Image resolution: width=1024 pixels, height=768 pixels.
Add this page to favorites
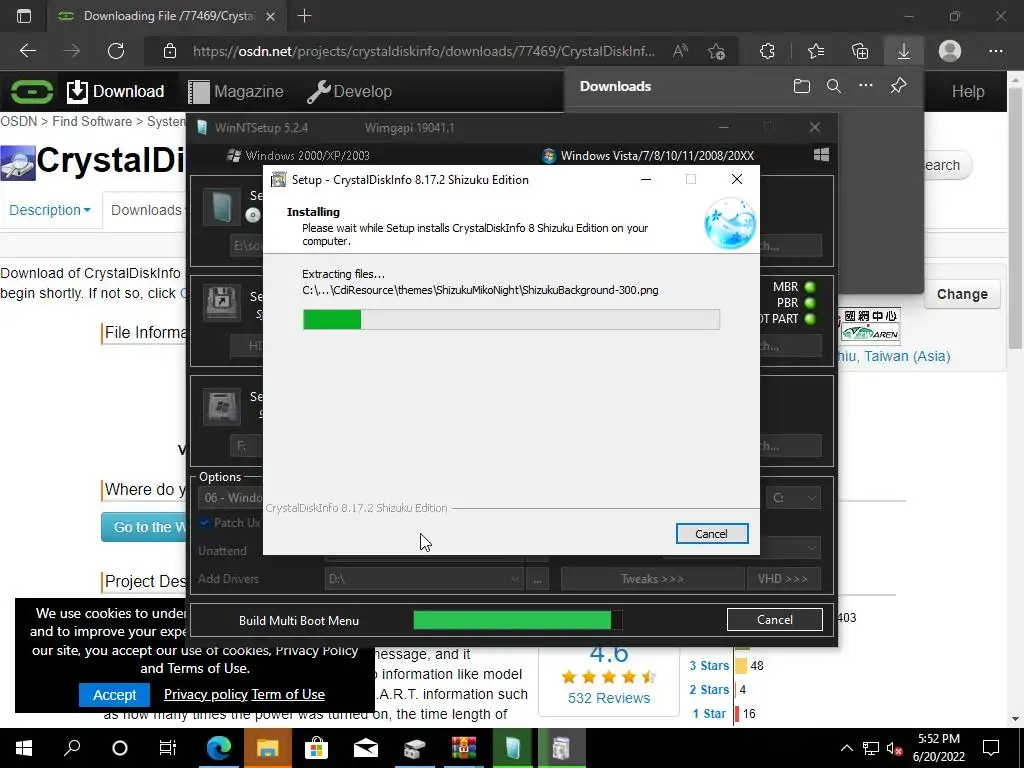point(716,51)
